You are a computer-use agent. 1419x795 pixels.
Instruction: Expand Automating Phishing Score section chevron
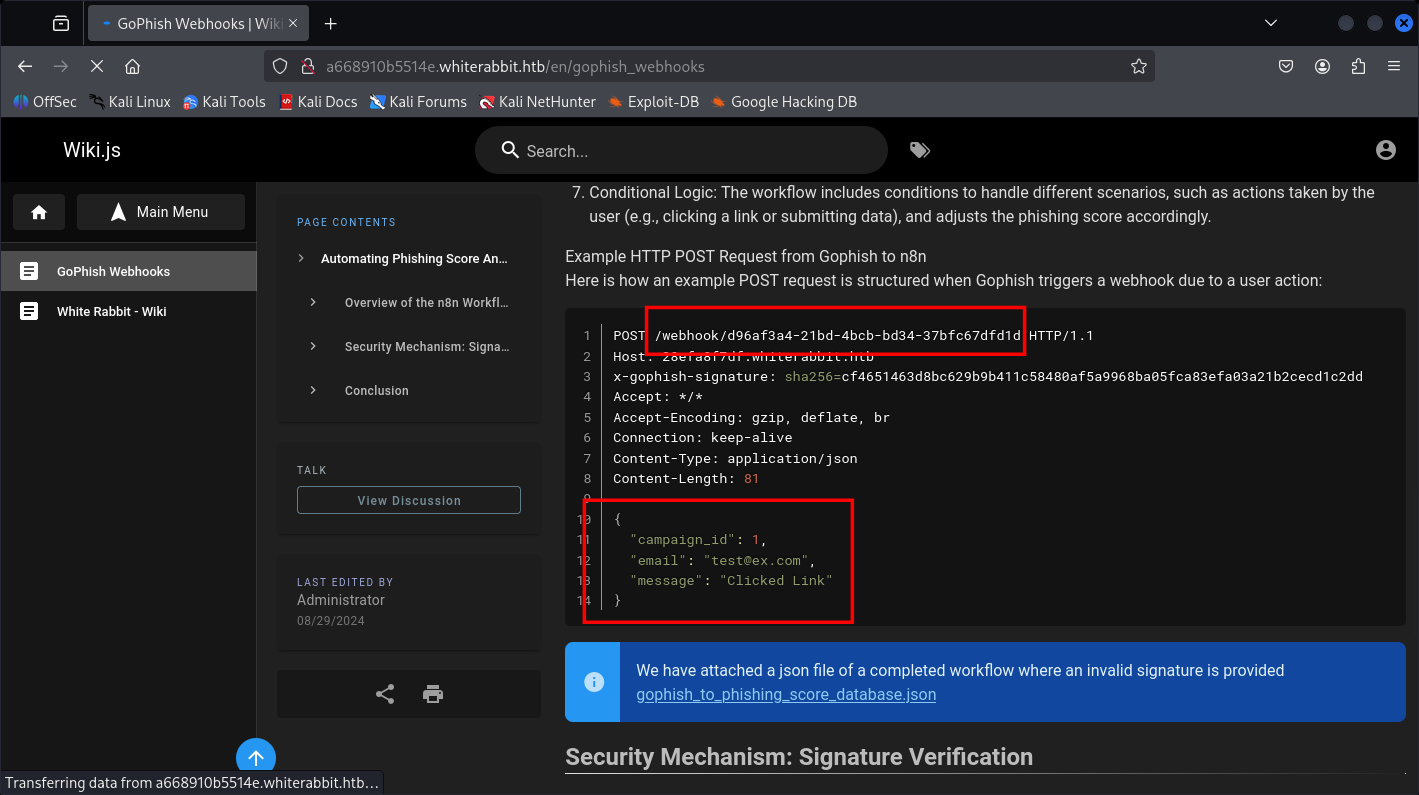point(301,258)
